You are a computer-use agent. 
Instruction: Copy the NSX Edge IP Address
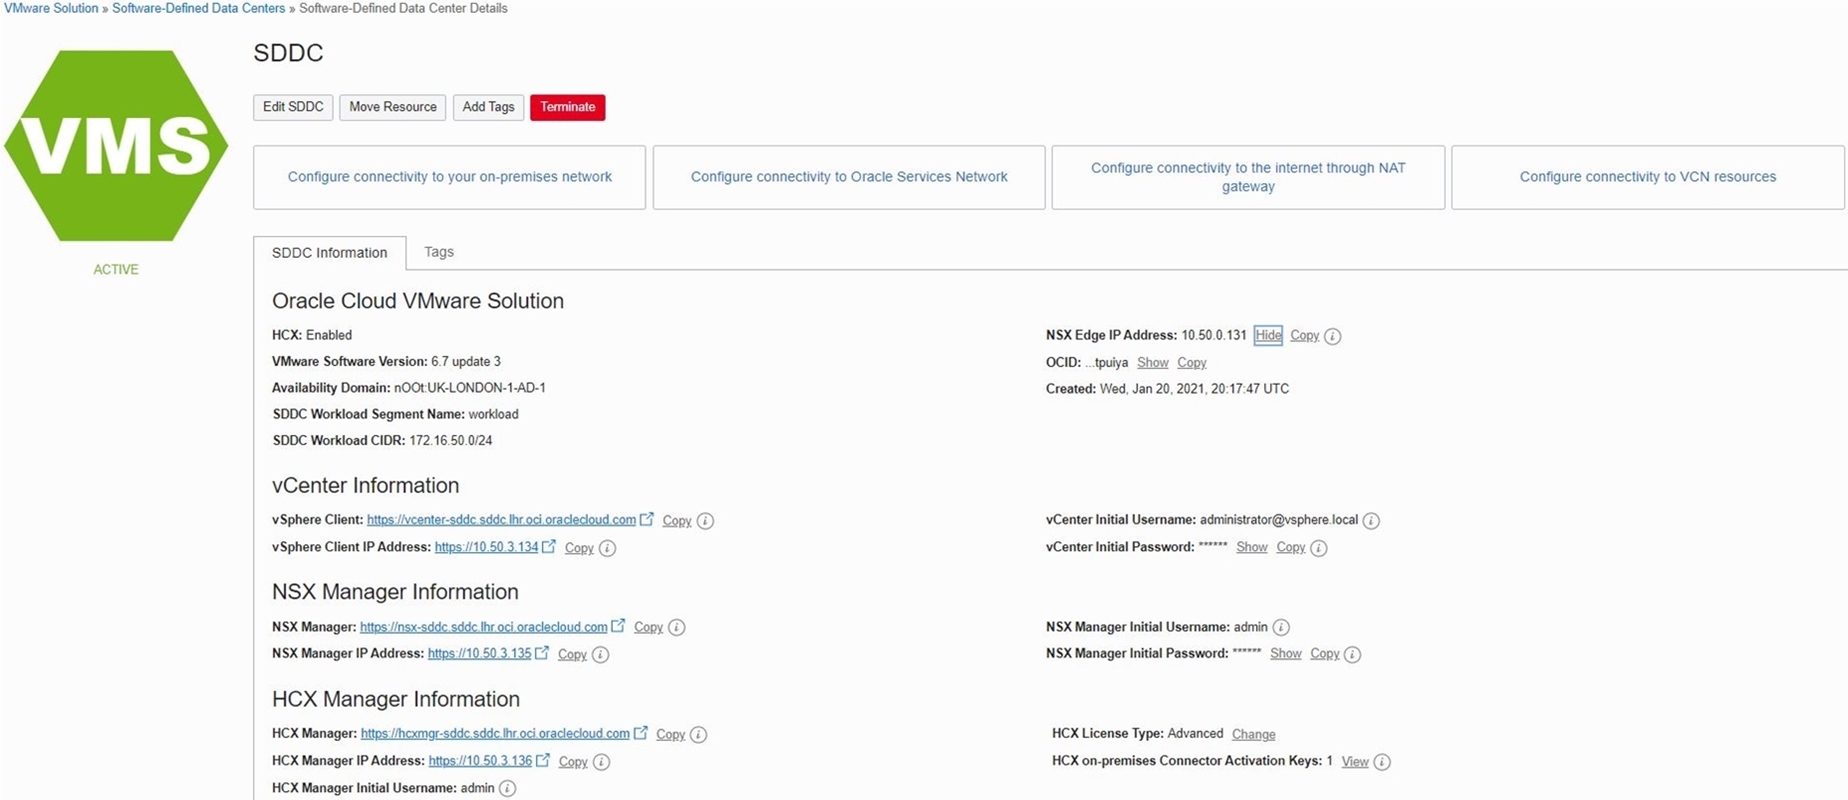point(1304,335)
